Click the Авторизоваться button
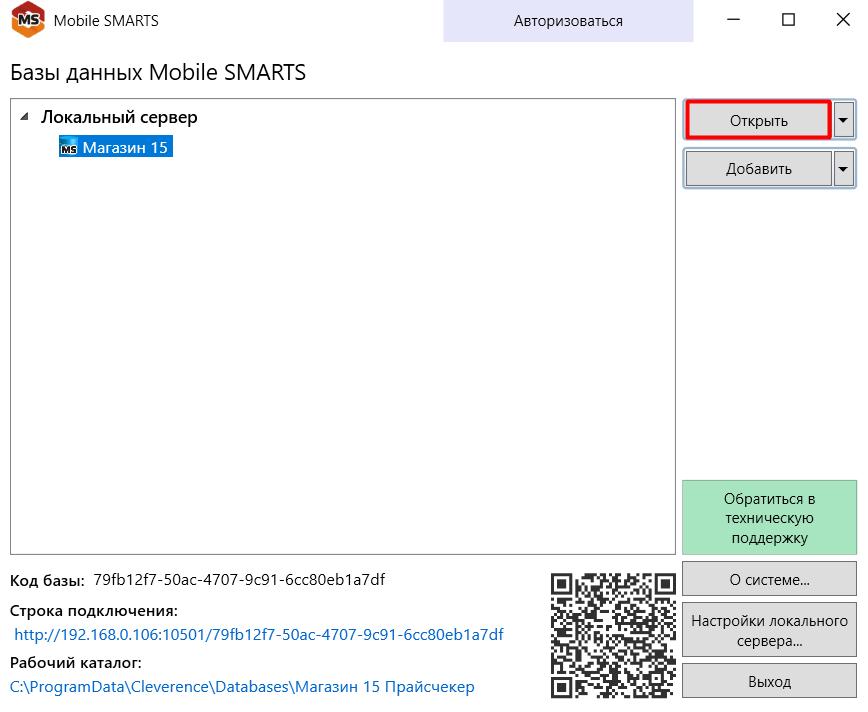Screen dimensions: 868x712 [568, 21]
